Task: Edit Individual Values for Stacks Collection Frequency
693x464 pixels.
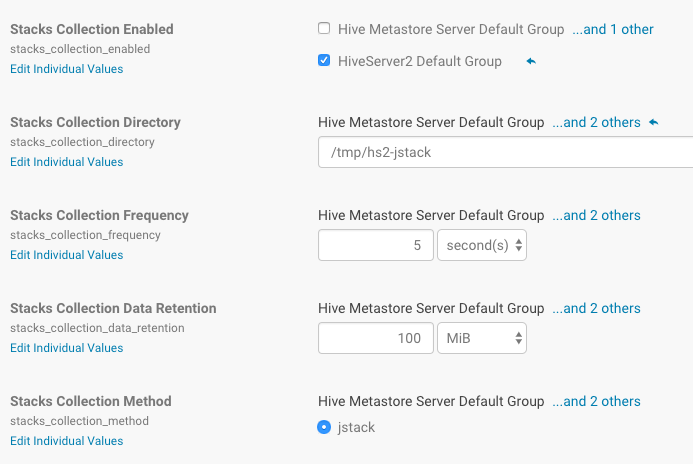Action: coord(66,255)
